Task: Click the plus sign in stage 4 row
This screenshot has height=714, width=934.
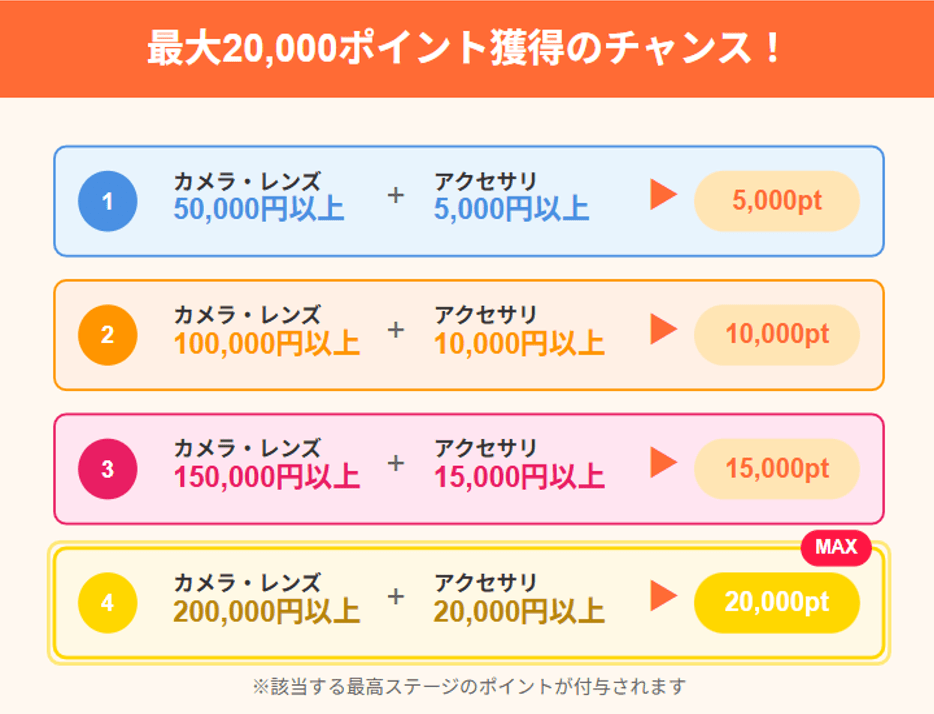Action: (396, 597)
